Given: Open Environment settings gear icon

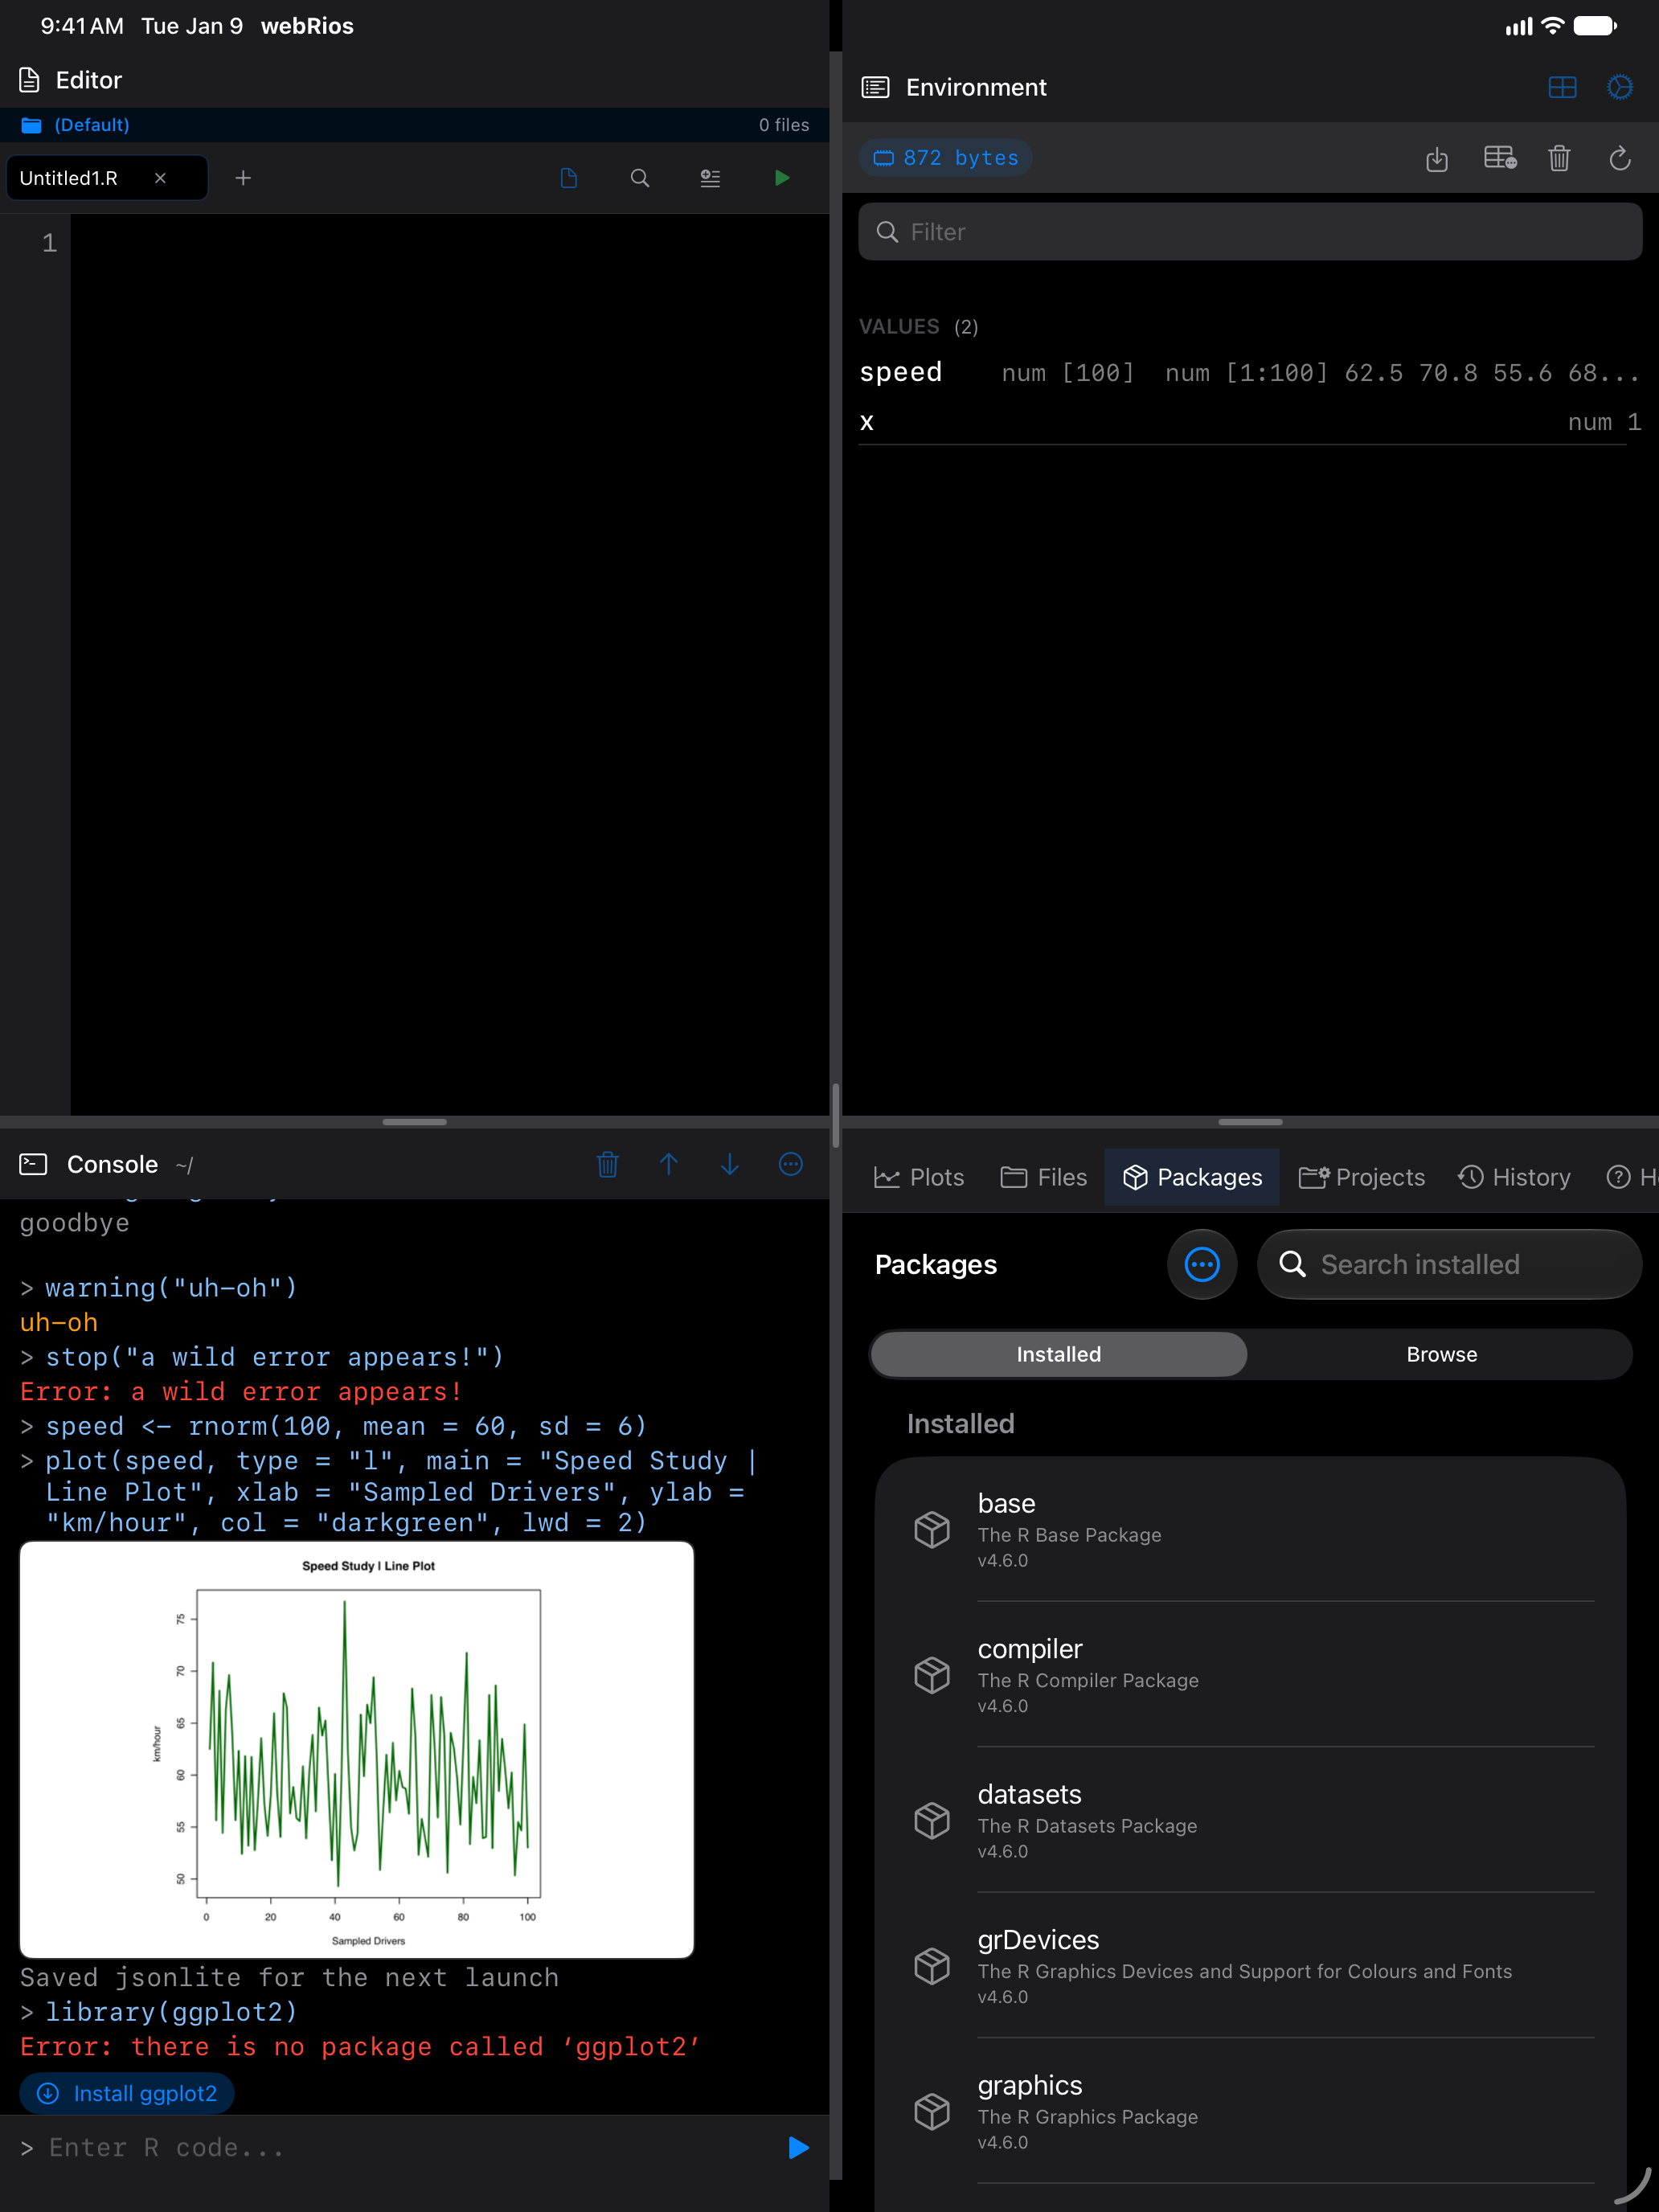Looking at the screenshot, I should 1620,88.
